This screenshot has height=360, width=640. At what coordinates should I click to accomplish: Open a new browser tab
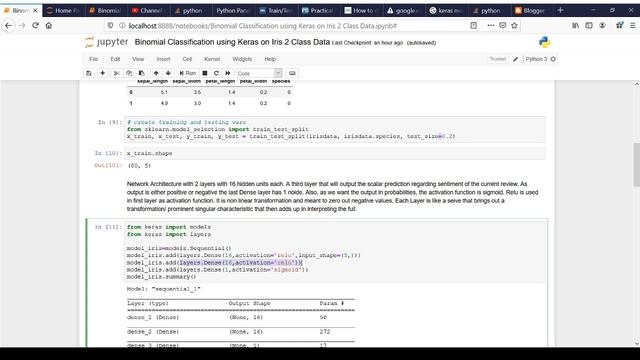[560, 10]
